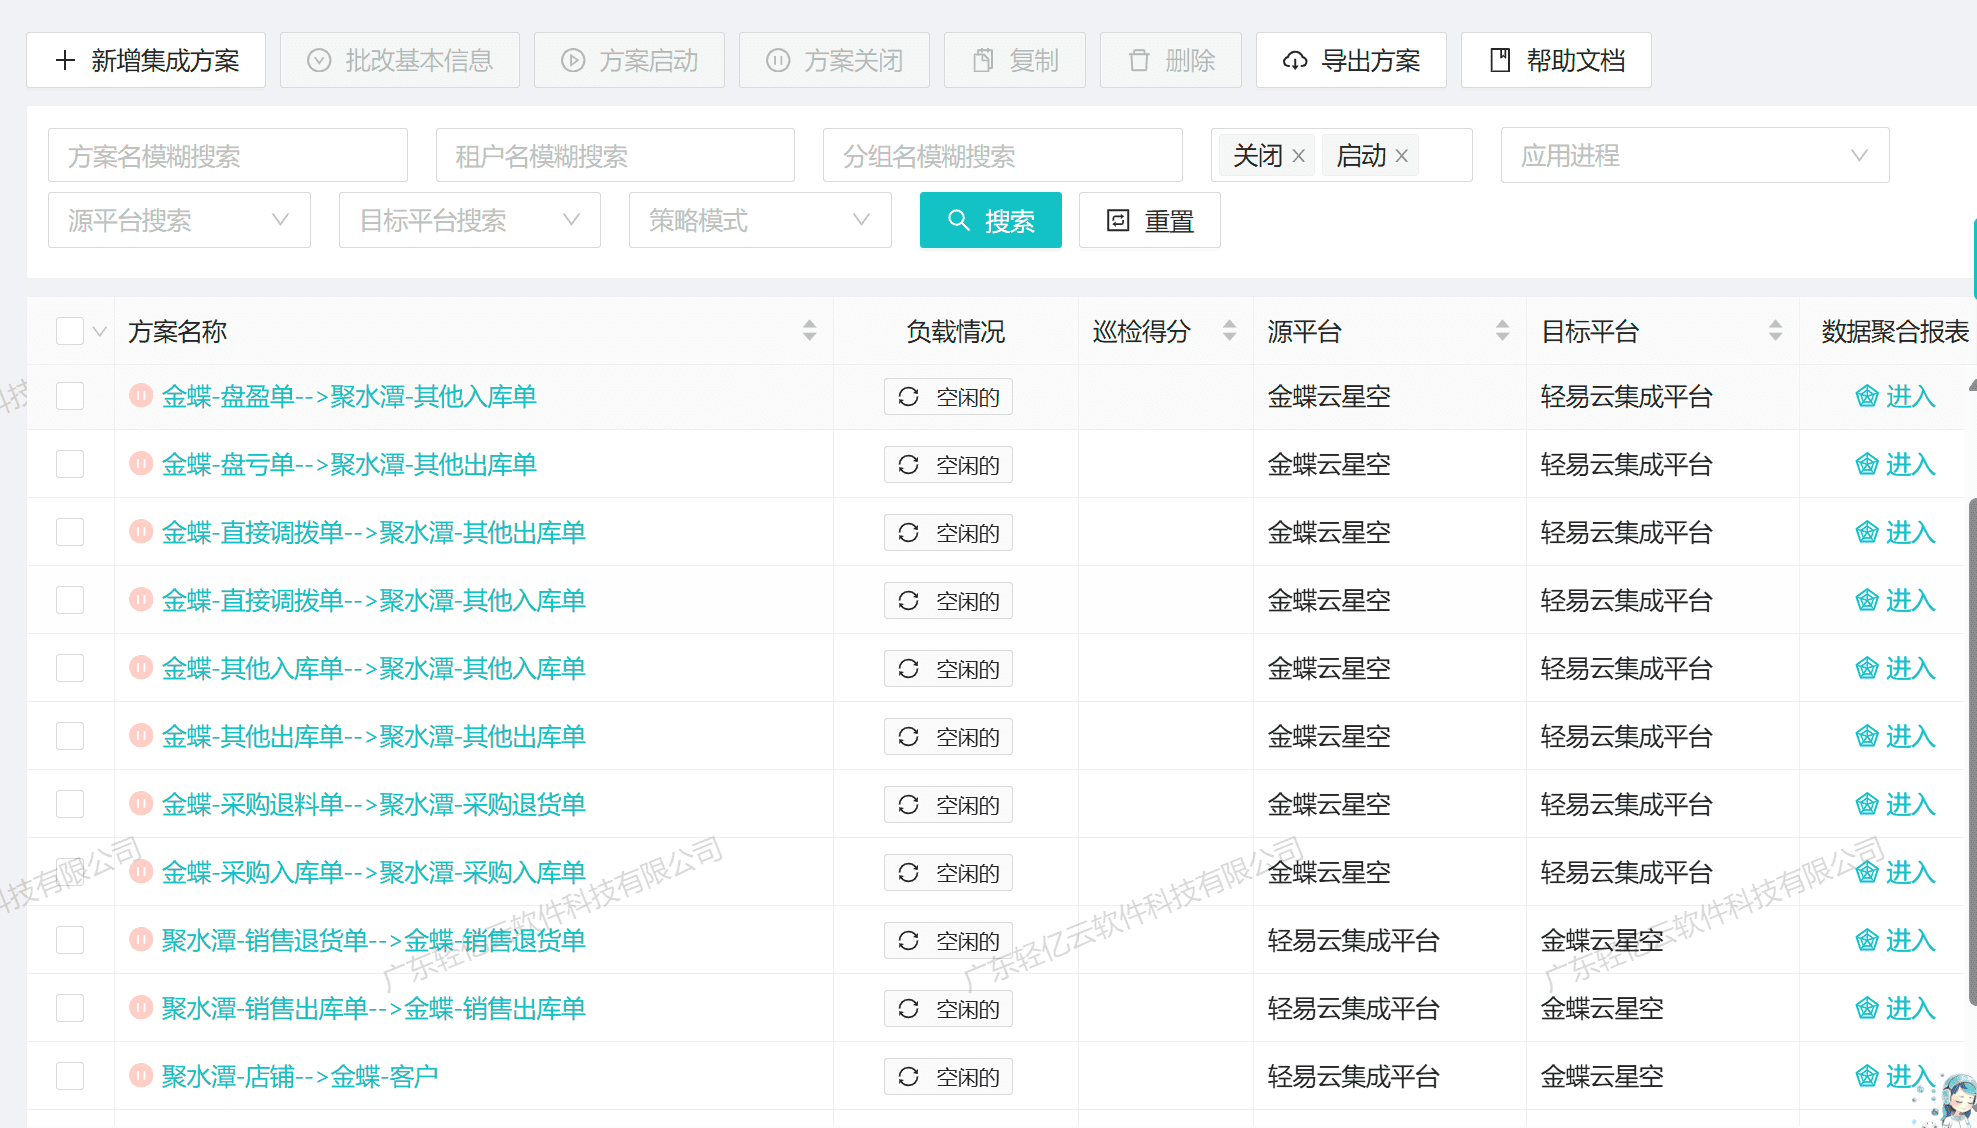Check the row 金蝶-盘盈单-->聚水潭-其他入库单
The image size is (1977, 1128).
coord(70,396)
